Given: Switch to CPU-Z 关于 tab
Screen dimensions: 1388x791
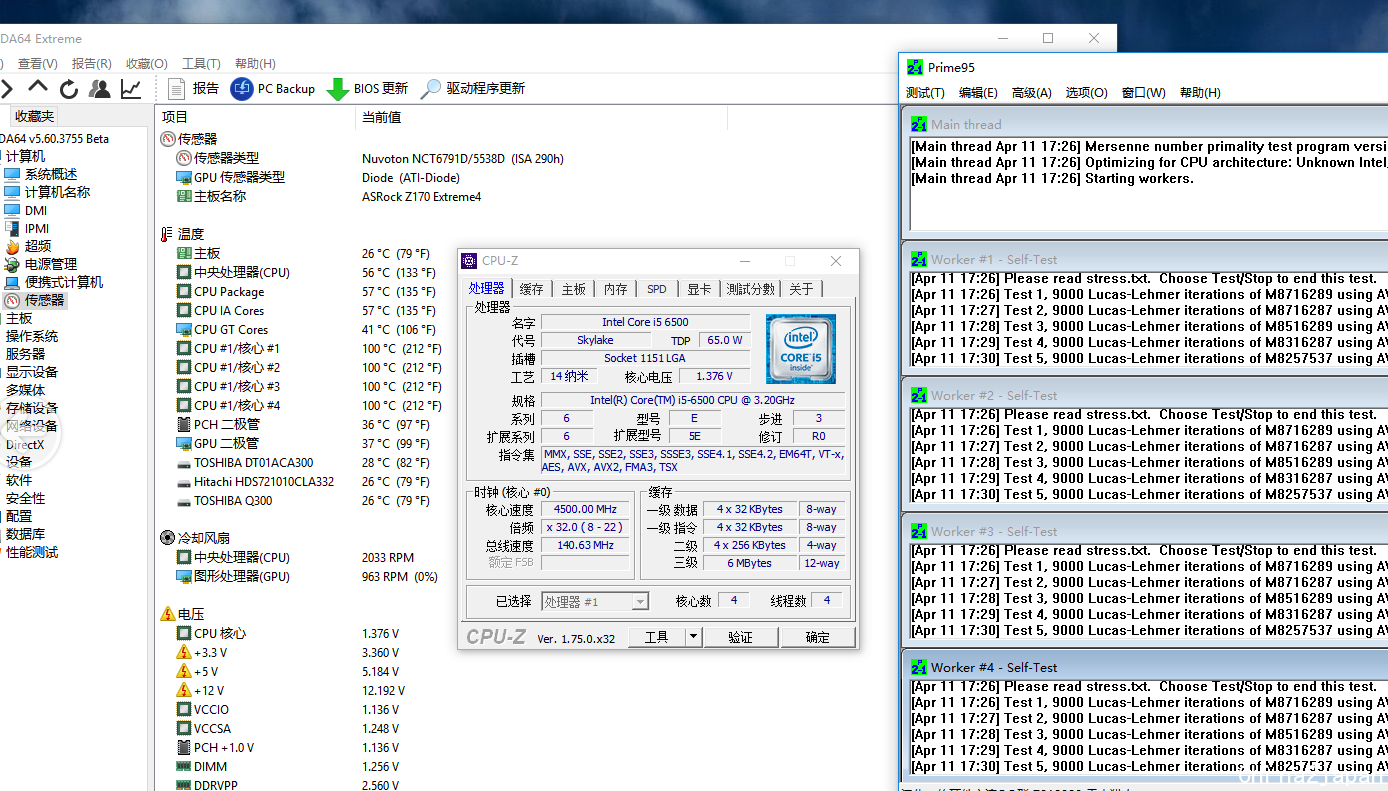Looking at the screenshot, I should 801,289.
